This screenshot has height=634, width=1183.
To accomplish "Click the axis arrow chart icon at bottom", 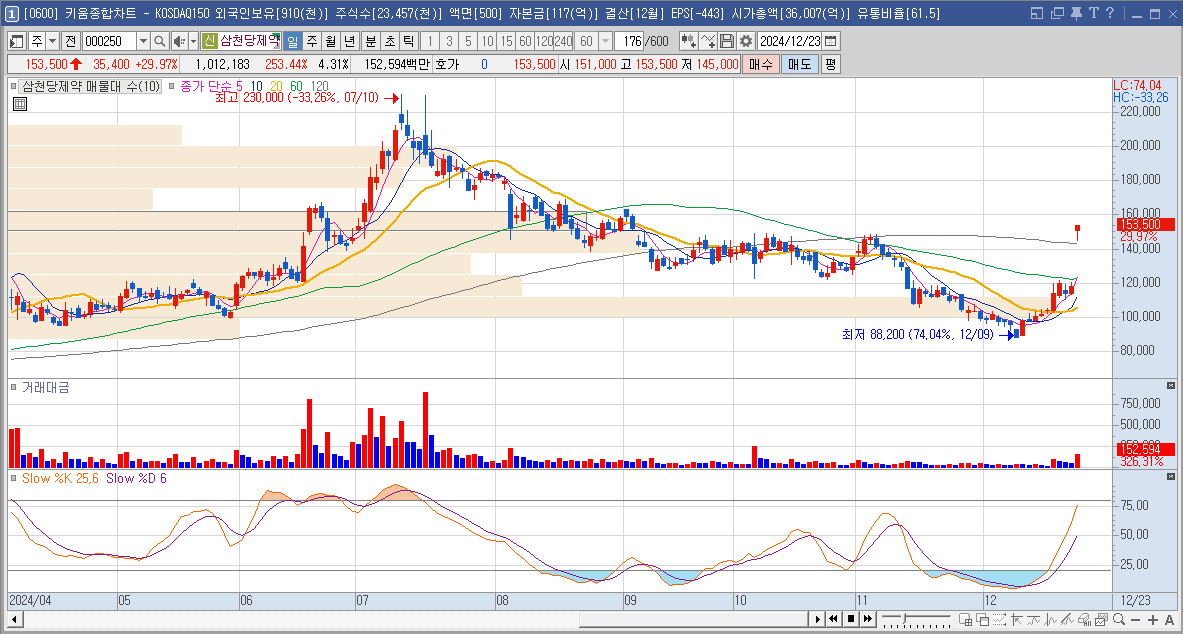I will (1019, 620).
